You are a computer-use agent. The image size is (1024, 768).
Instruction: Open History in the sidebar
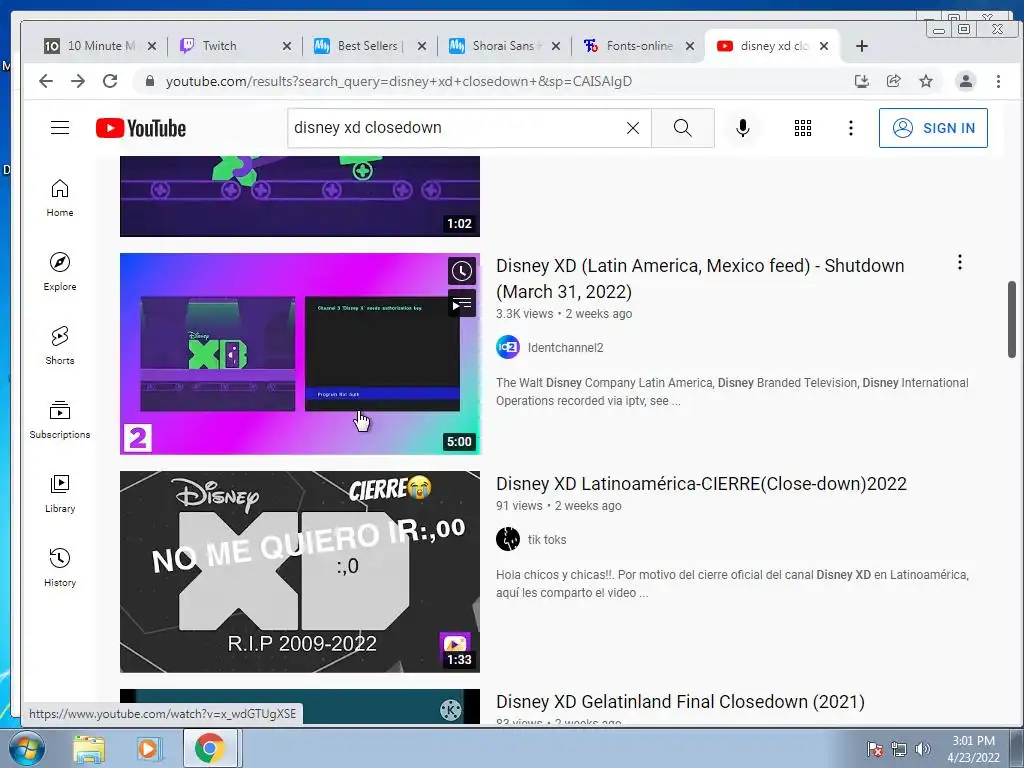pyautogui.click(x=60, y=567)
